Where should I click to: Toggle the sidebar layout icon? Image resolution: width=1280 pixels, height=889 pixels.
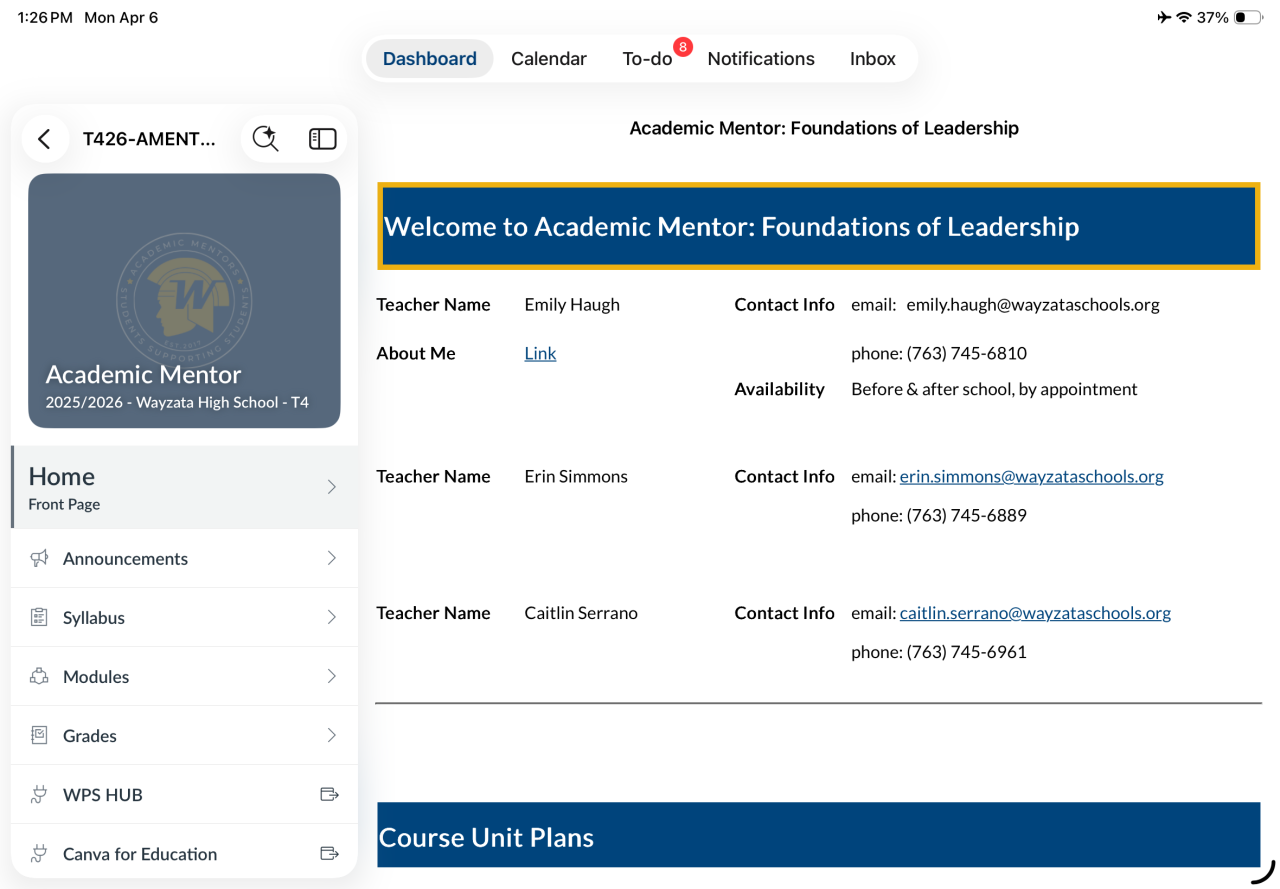click(322, 139)
